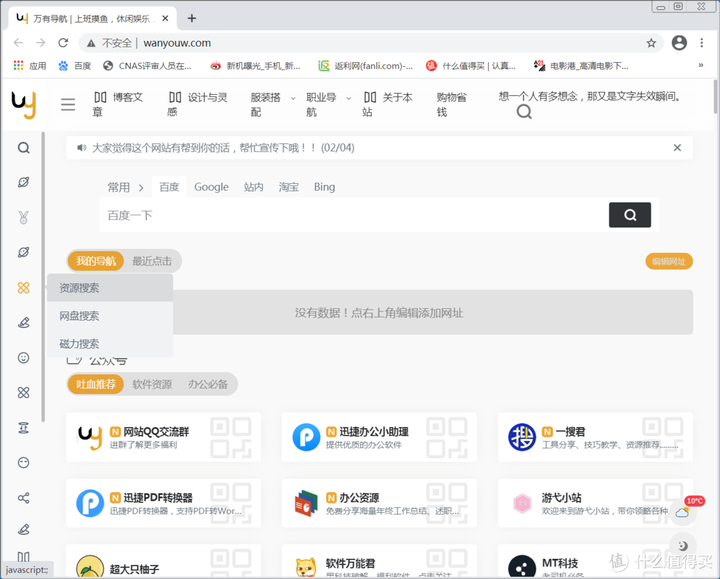The image size is (720, 579).
Task: Expand 职业导航 dropdown arrow
Action: click(349, 98)
